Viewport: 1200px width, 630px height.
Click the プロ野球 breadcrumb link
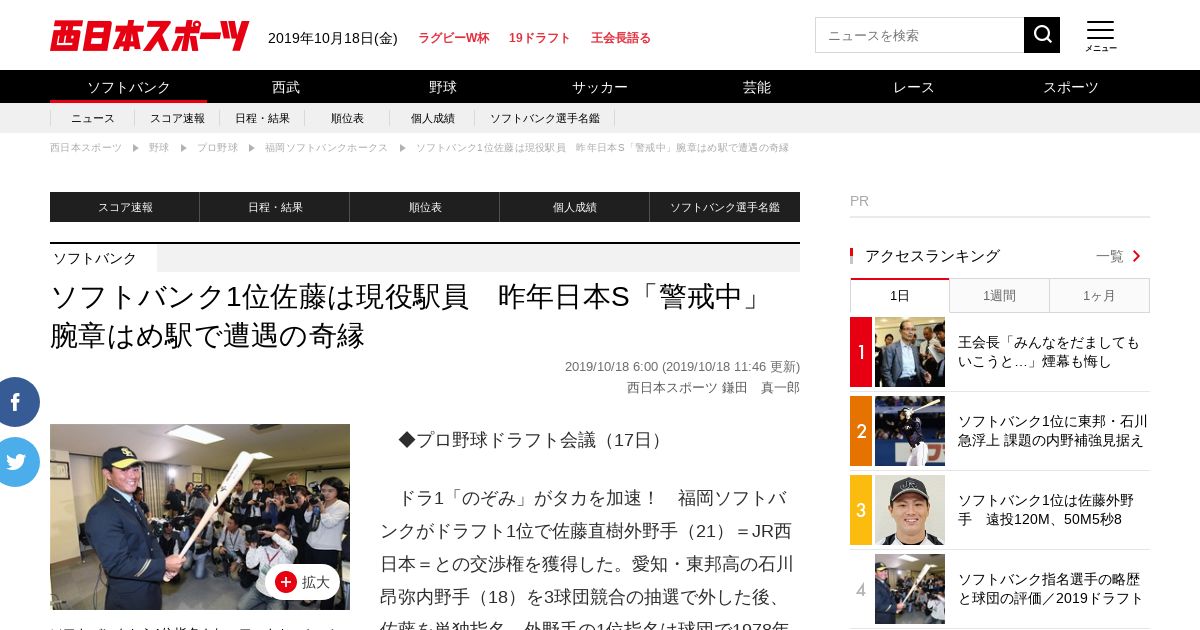pos(217,148)
